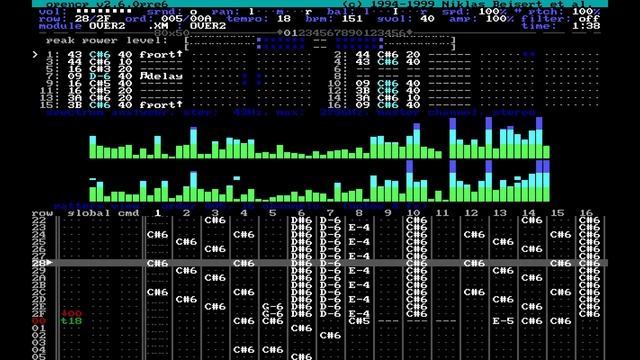
Task: Click the elapsed time 1:38
Action: tap(586, 26)
